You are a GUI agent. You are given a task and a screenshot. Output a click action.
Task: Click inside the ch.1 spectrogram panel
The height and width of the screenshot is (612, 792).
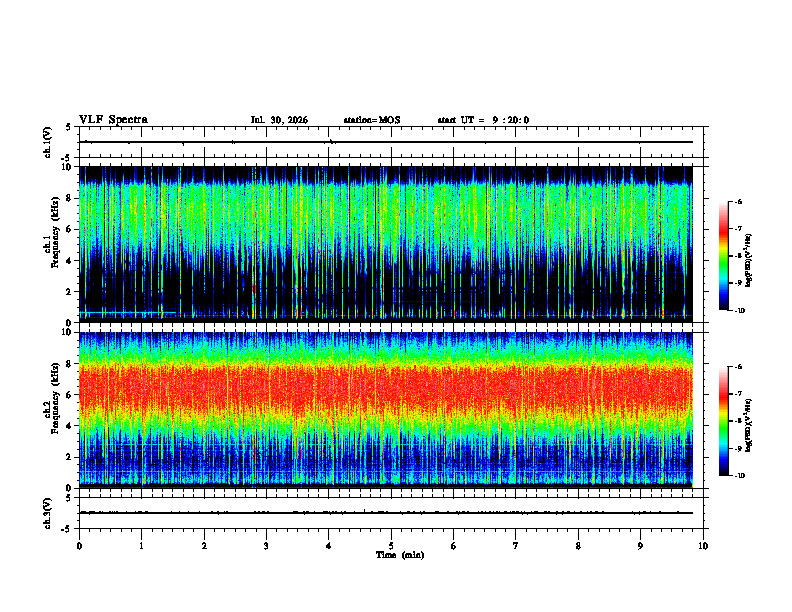coord(386,244)
